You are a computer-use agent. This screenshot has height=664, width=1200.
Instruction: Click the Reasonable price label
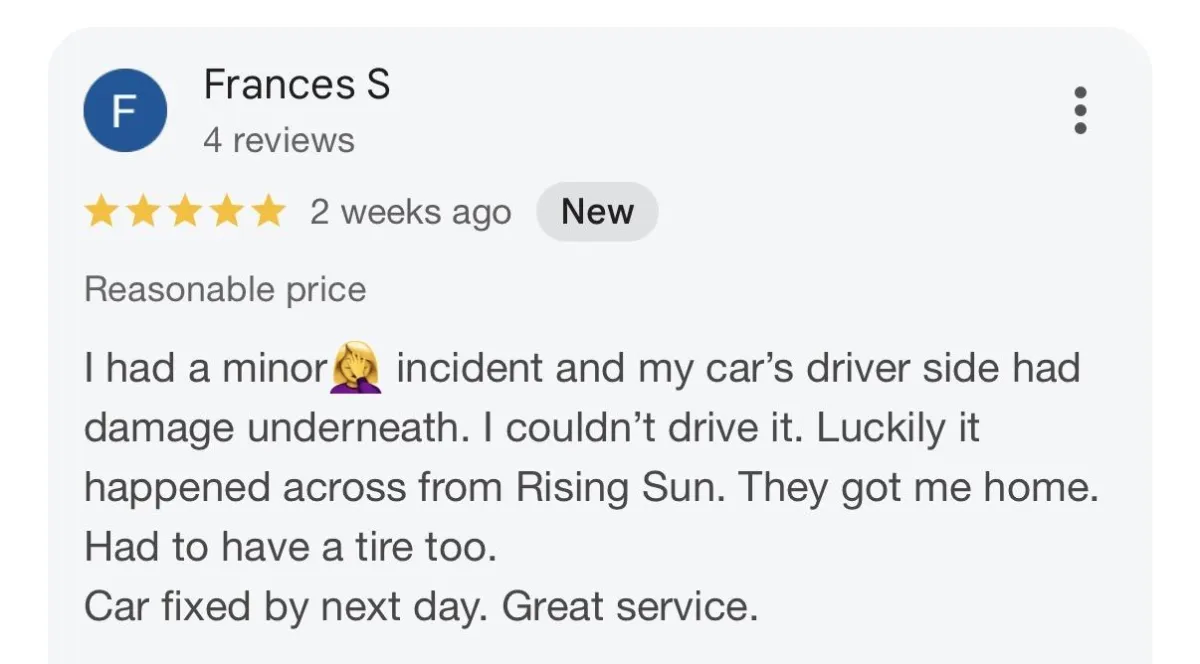[x=225, y=290]
